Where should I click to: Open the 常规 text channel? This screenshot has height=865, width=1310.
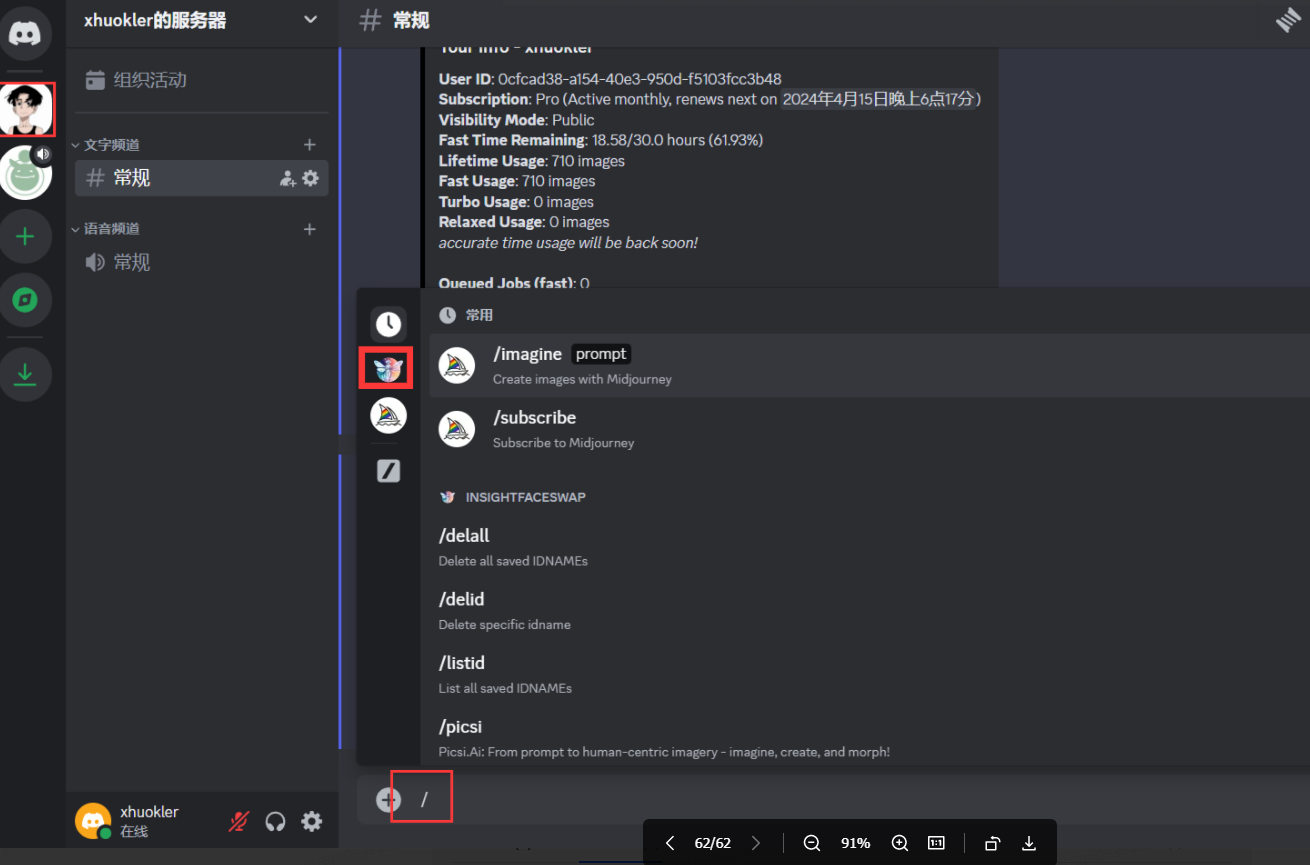click(x=202, y=178)
